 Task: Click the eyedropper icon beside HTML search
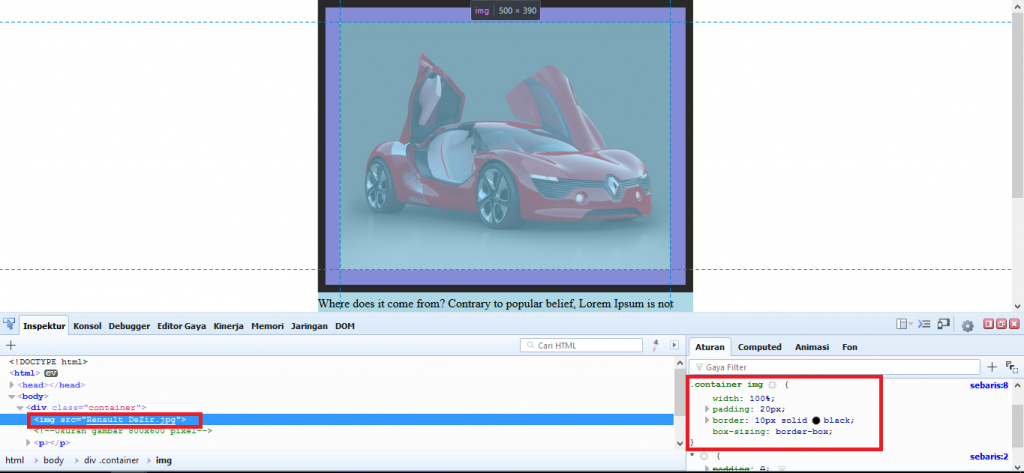tap(656, 345)
